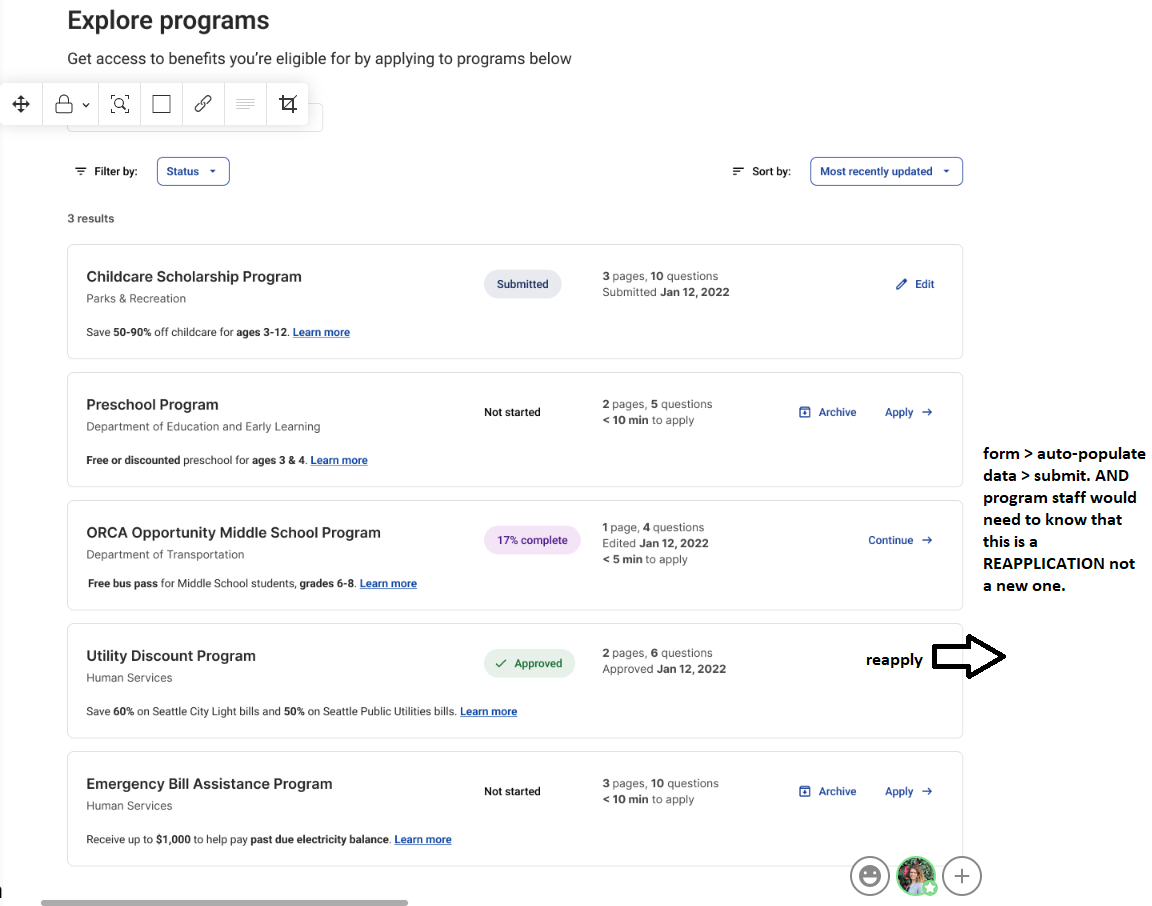Select the Move tool in the toolbar

point(21,103)
